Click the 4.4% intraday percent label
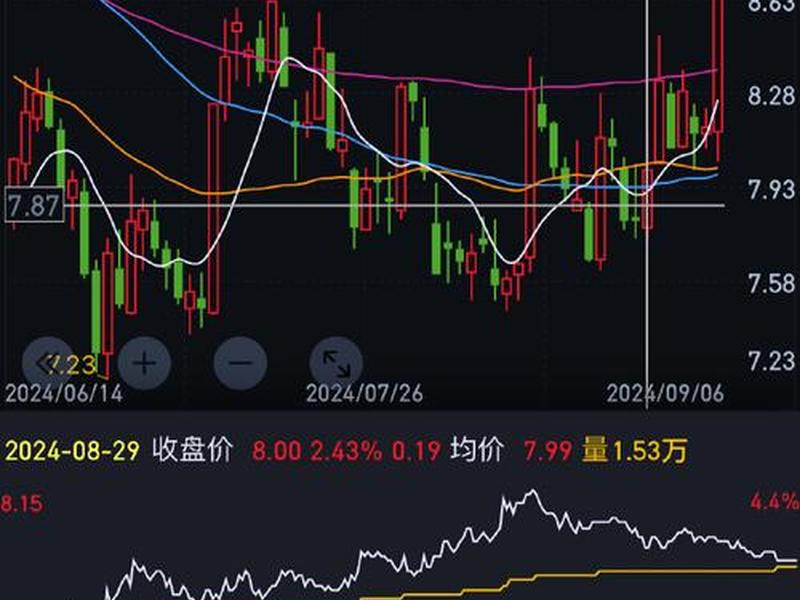Screen dimensions: 800x600 pos(774,502)
